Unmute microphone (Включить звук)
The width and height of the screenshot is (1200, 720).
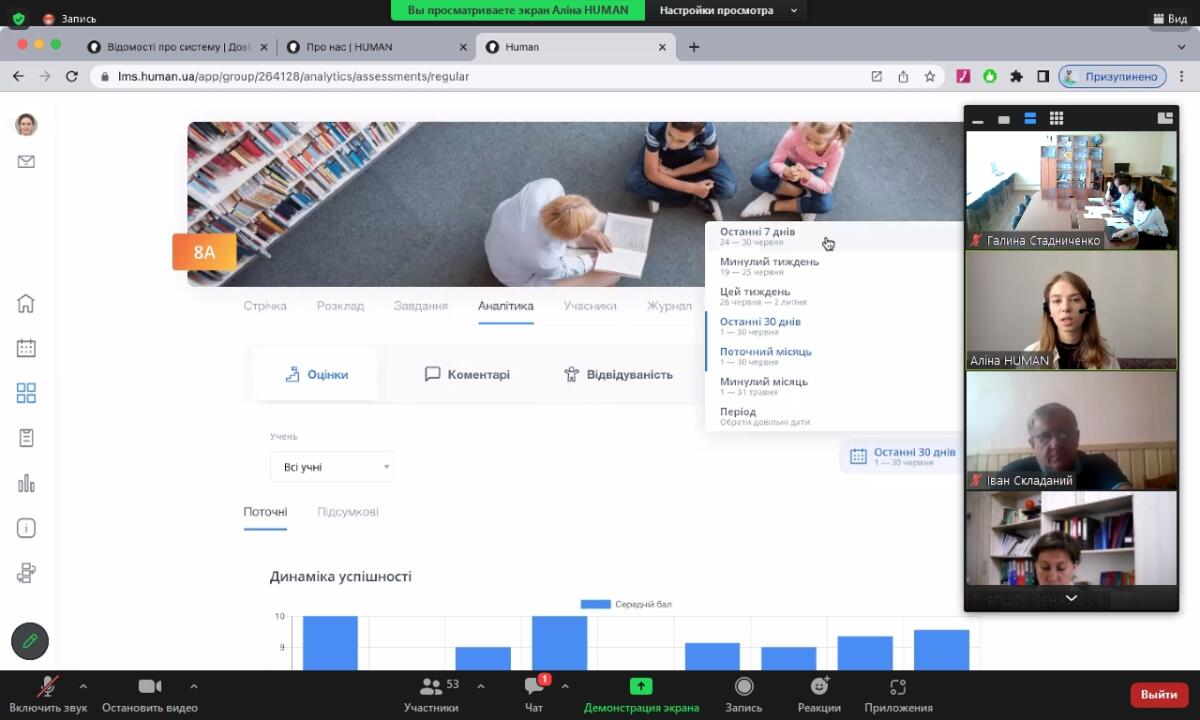[48, 694]
